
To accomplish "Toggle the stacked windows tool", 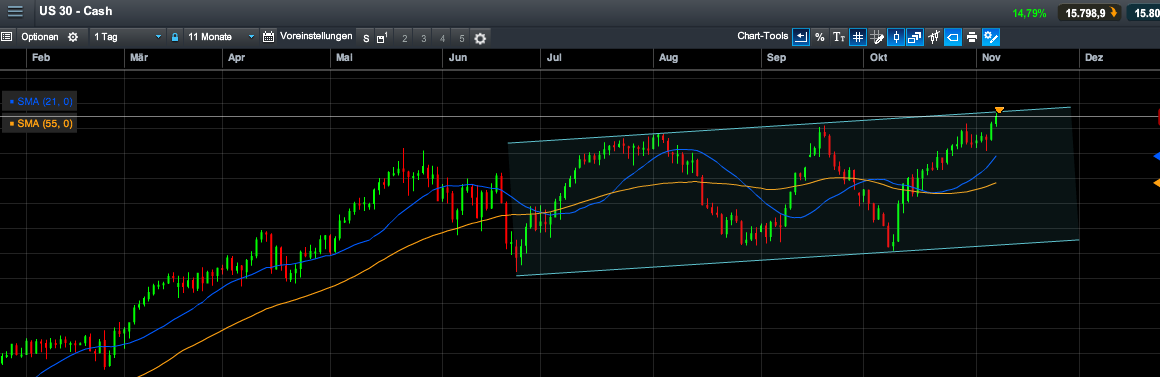I will pos(915,37).
